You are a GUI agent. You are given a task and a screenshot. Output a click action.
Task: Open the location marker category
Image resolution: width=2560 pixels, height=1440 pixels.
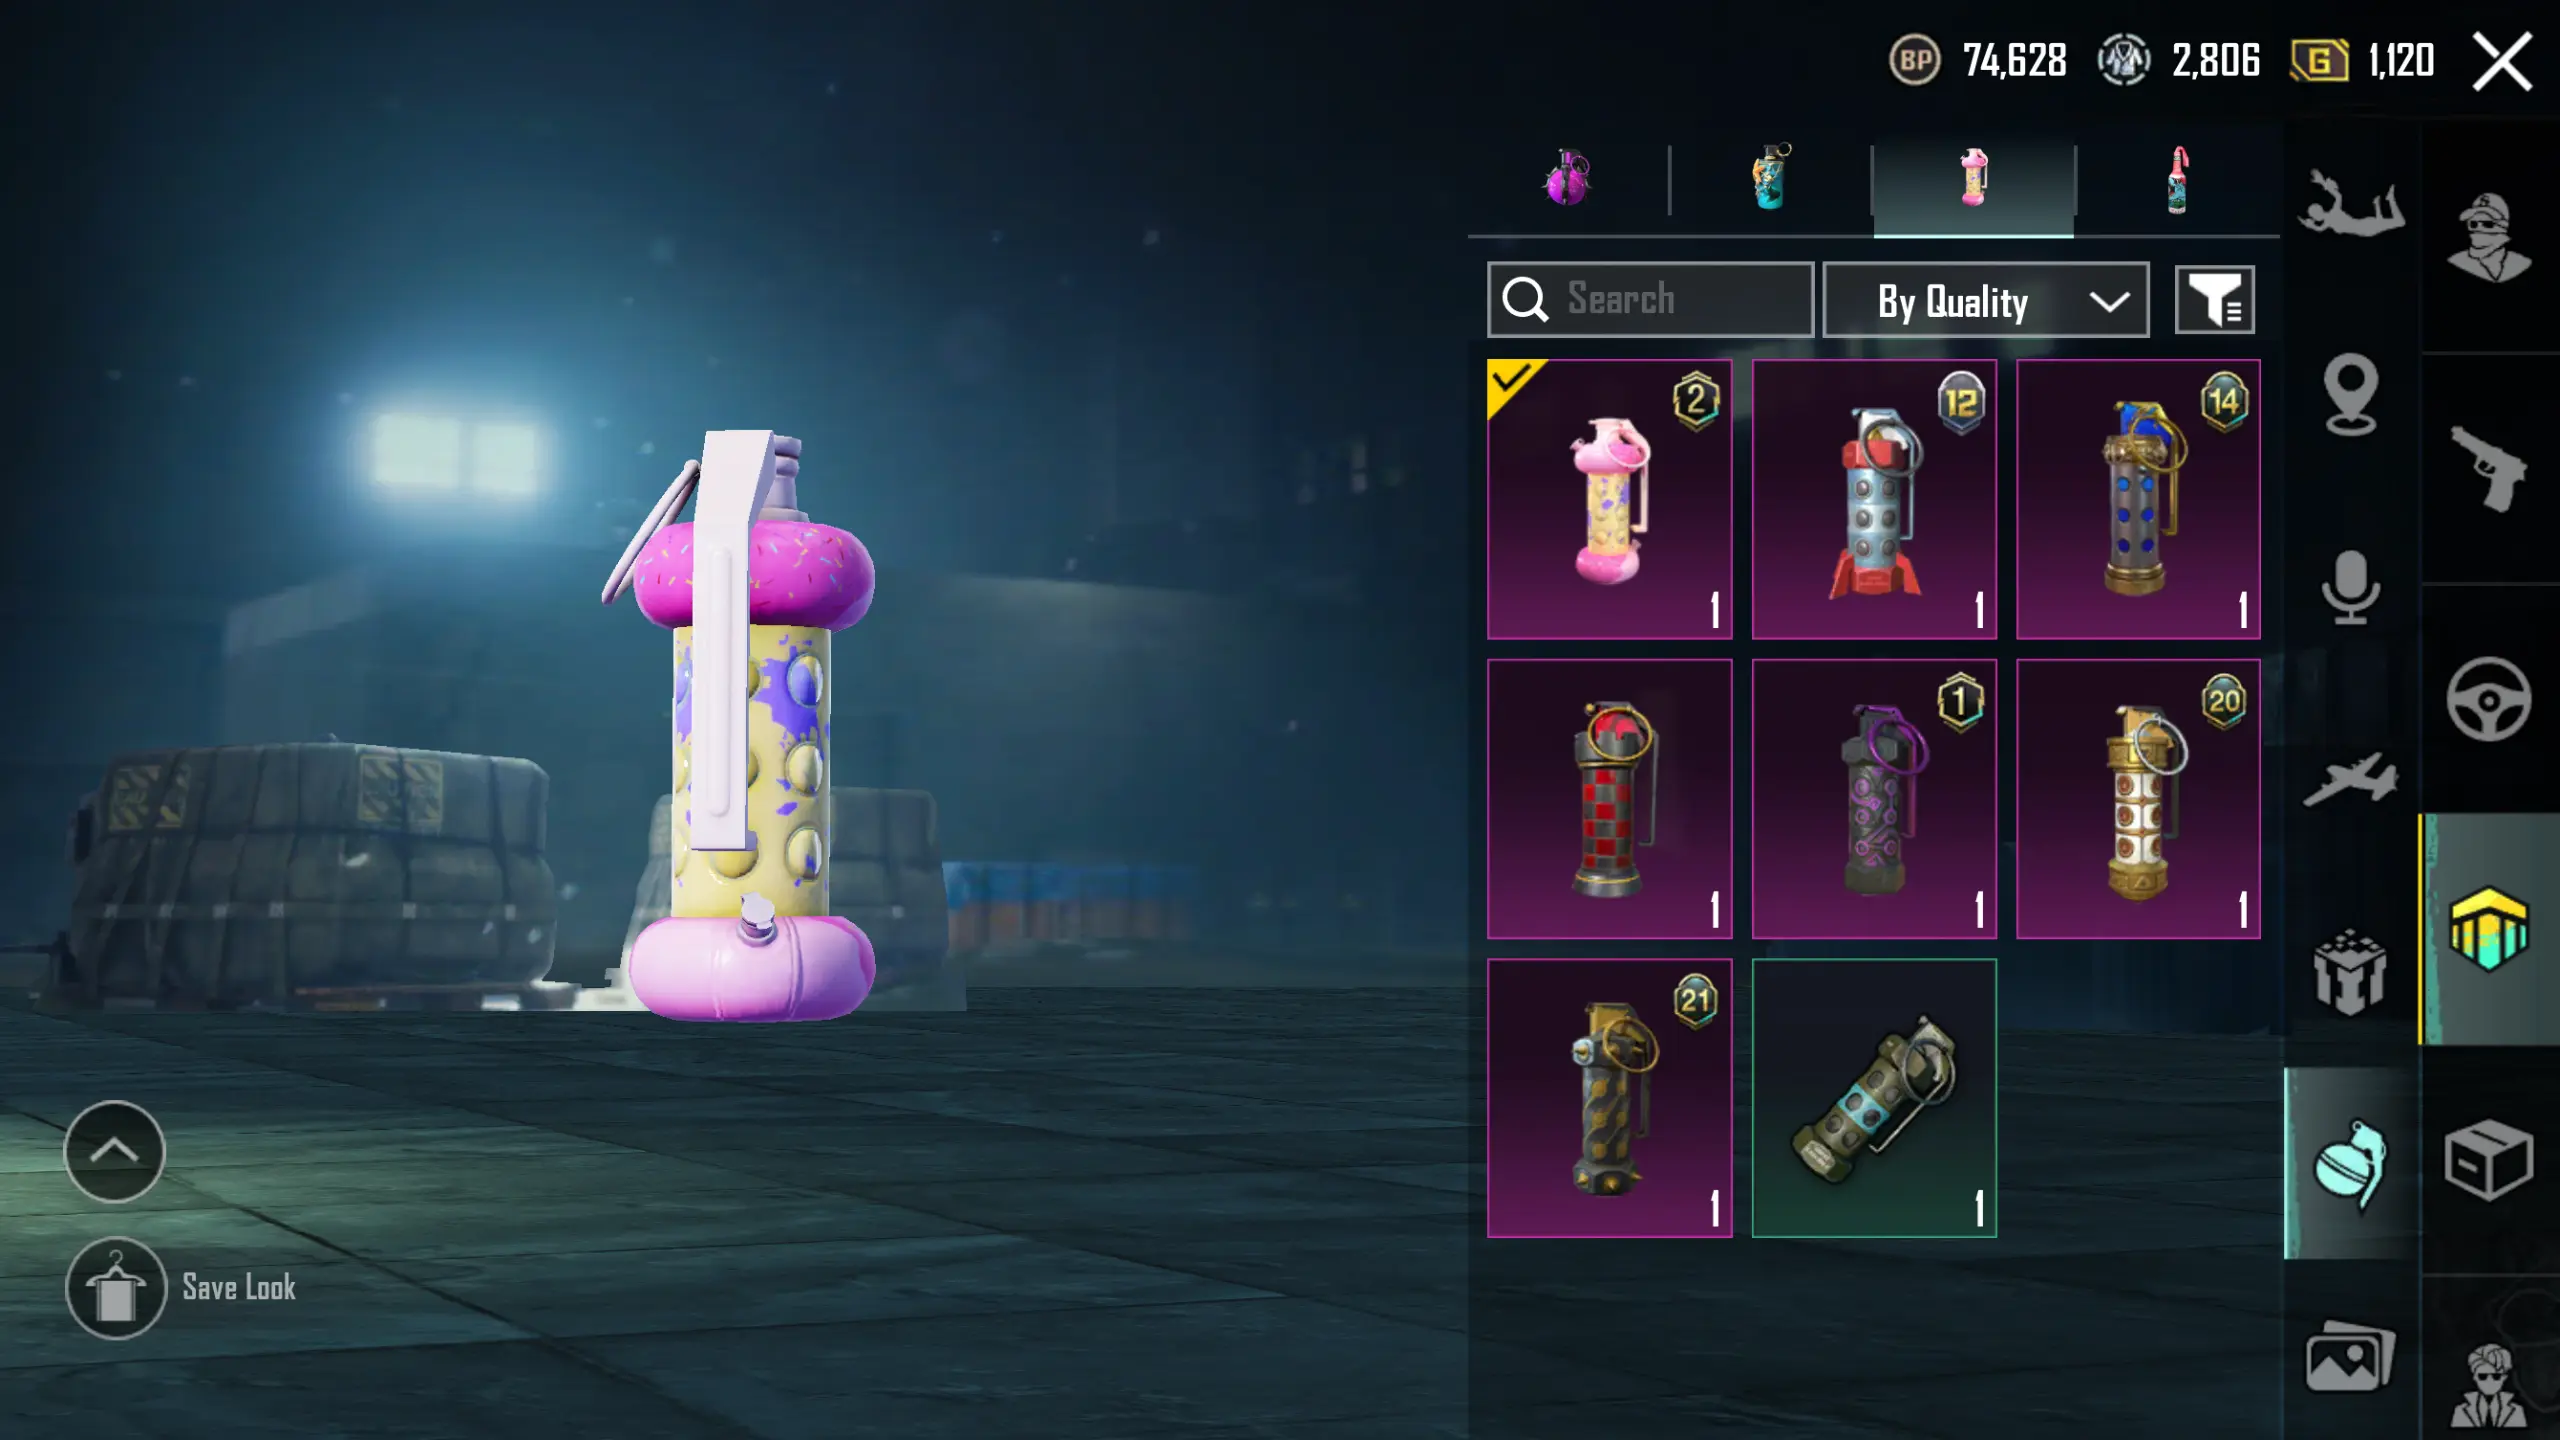click(2350, 395)
